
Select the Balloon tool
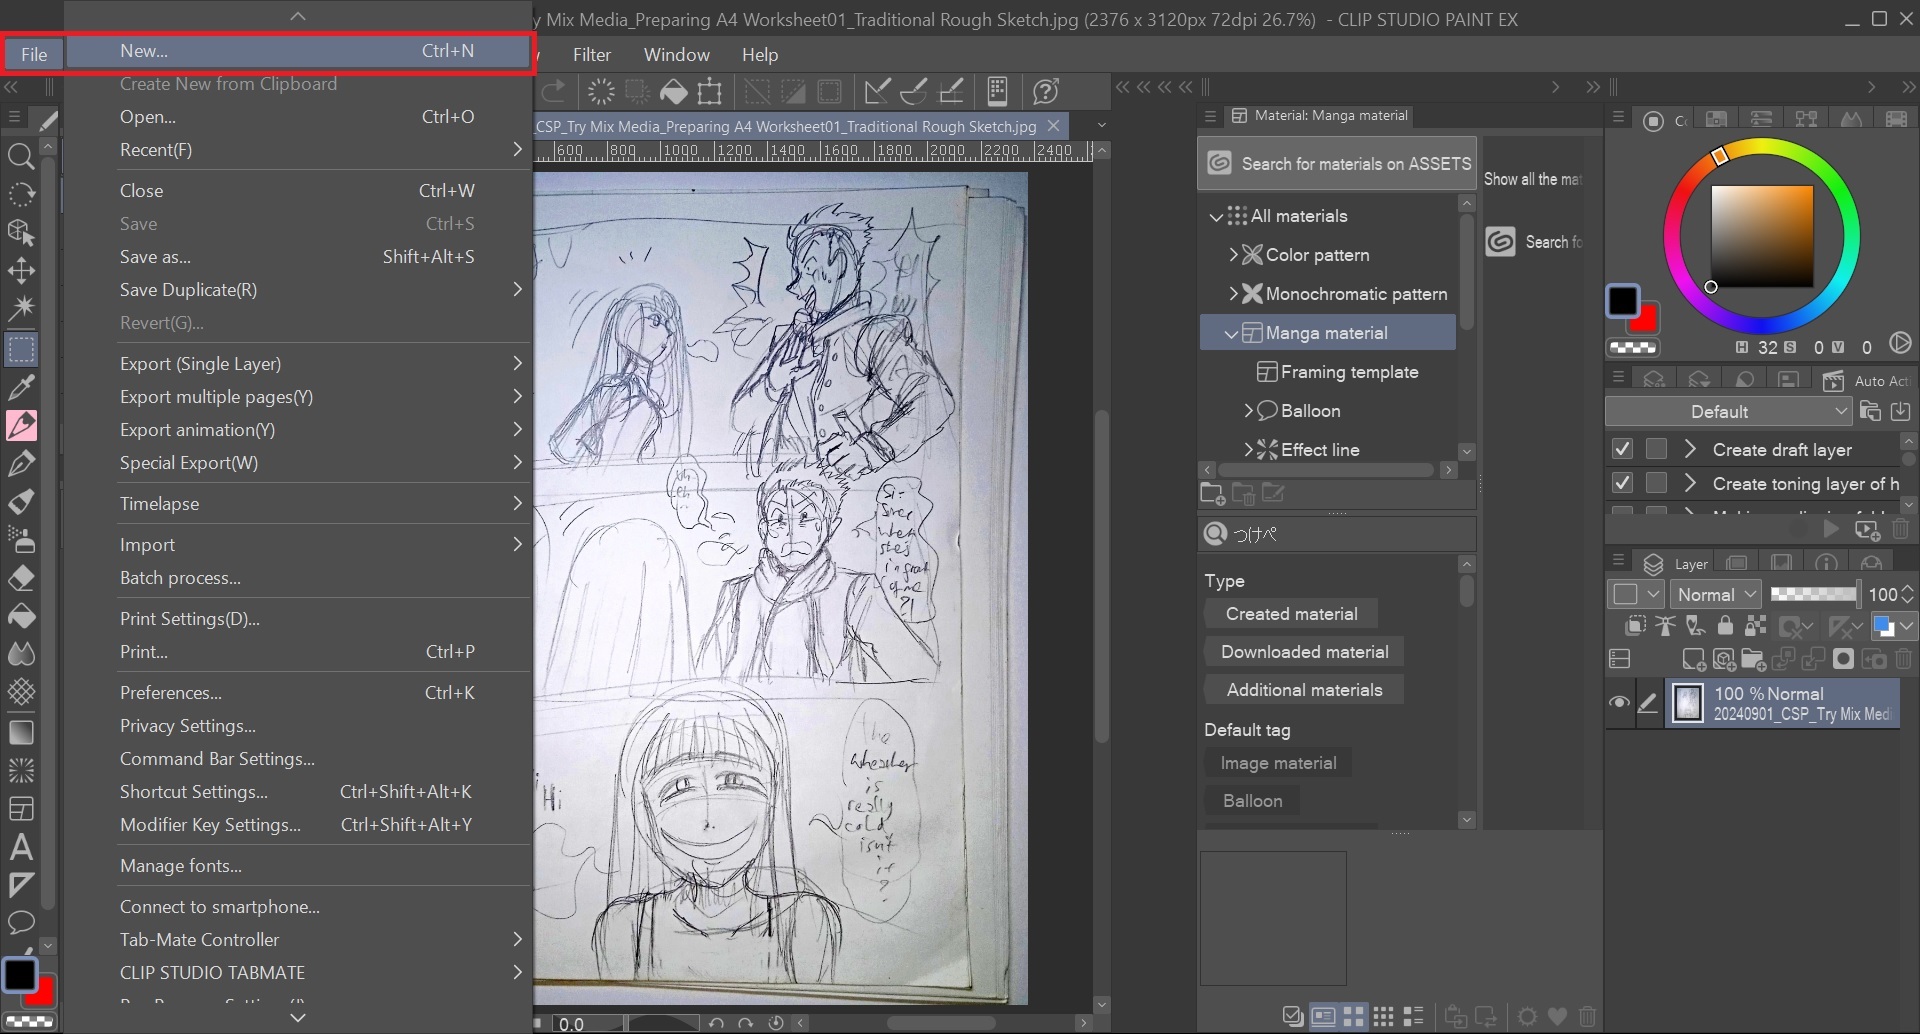click(21, 922)
